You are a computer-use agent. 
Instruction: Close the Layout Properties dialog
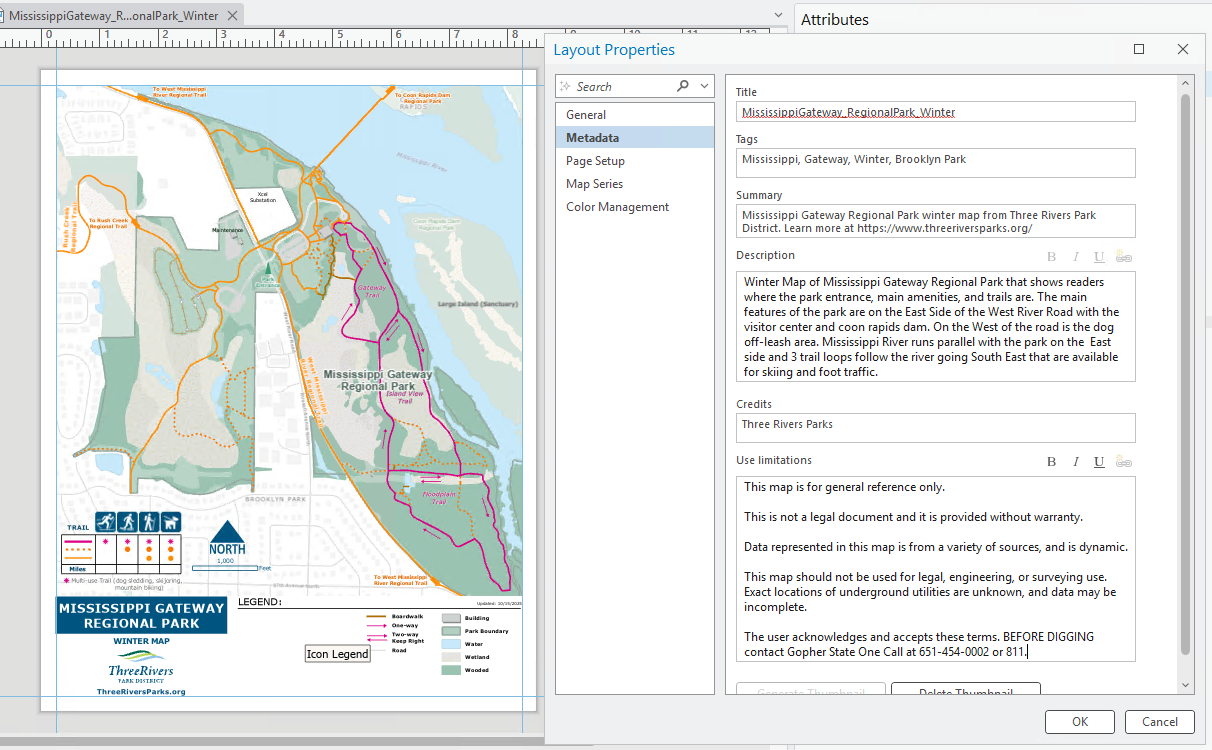(1183, 49)
